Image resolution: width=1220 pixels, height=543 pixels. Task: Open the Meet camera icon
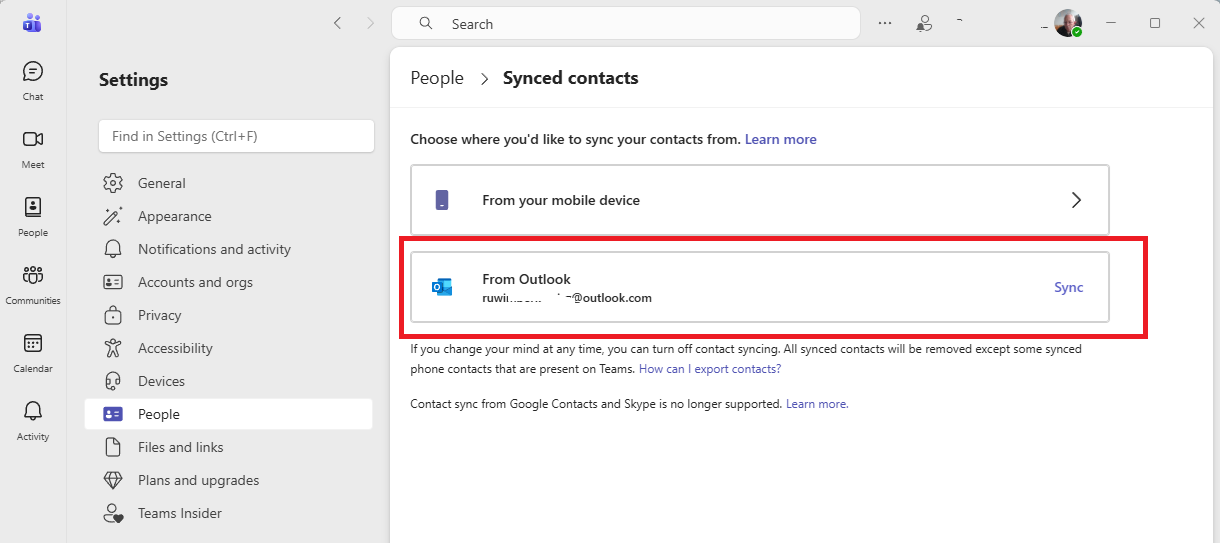pos(33,147)
